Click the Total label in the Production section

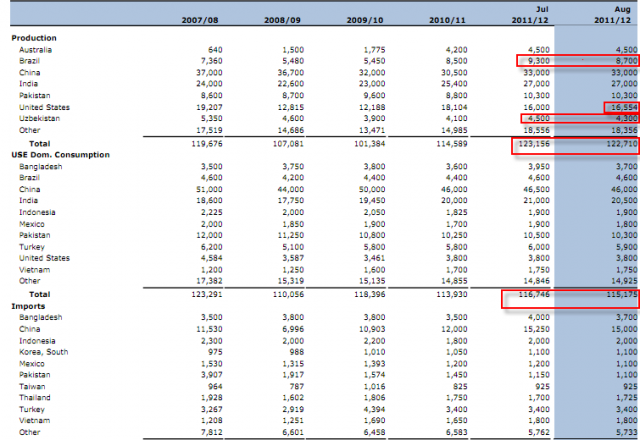[x=40, y=144]
